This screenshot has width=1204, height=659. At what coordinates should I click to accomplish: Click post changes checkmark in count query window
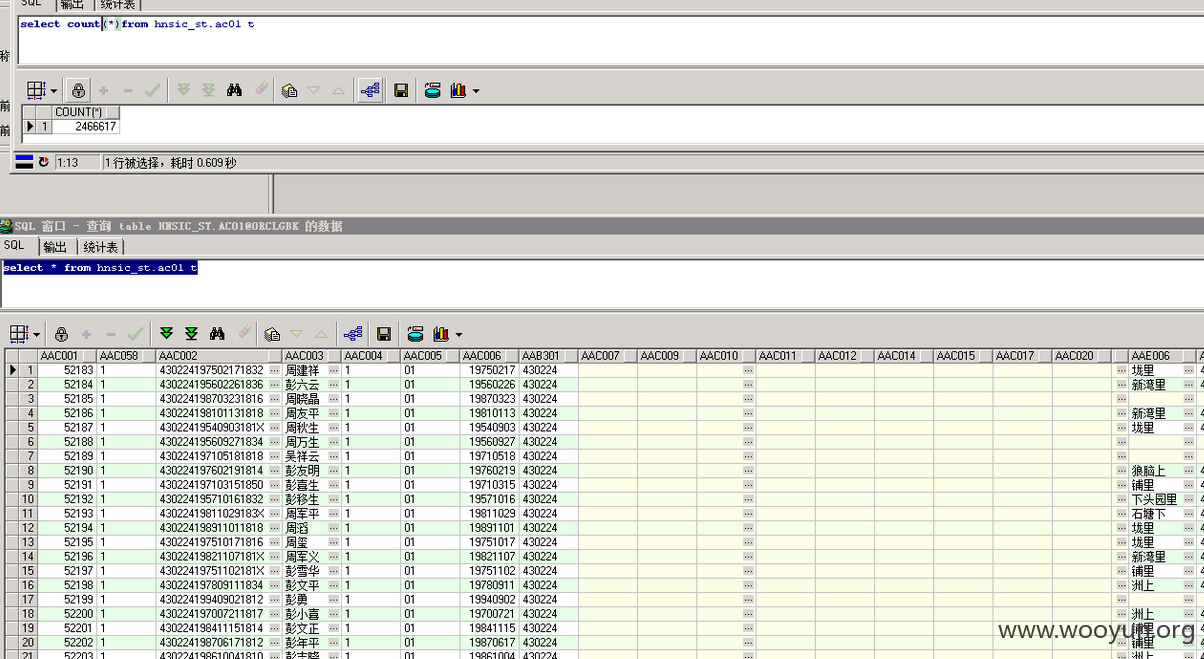pos(152,90)
